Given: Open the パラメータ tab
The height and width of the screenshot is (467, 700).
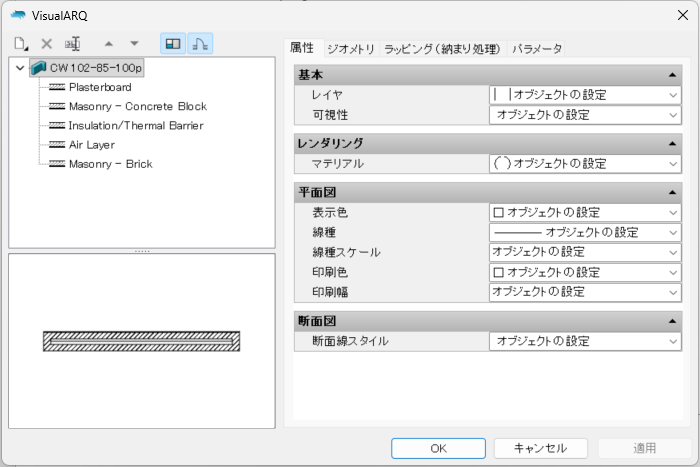Looking at the screenshot, I should 537,49.
